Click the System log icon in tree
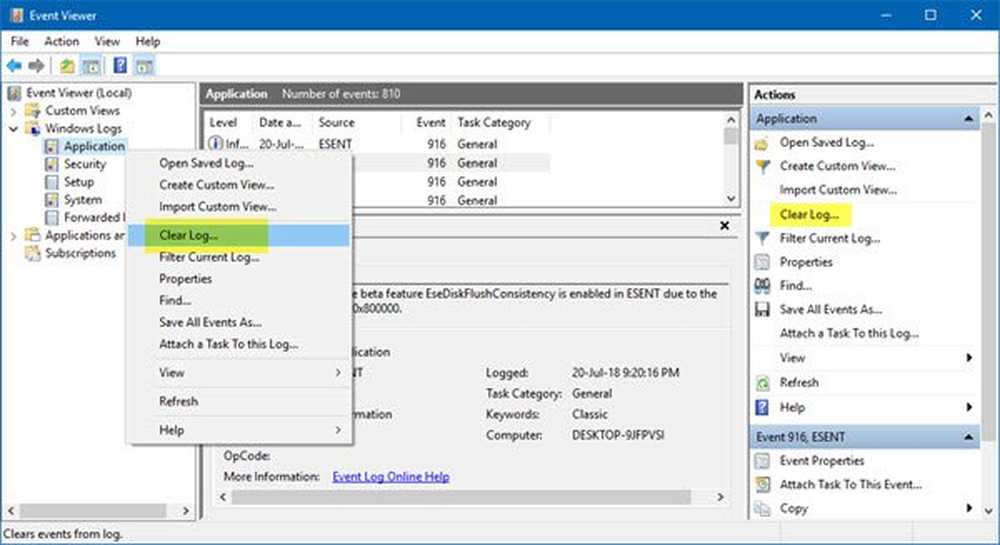This screenshot has height=545, width=1000. (x=52, y=200)
